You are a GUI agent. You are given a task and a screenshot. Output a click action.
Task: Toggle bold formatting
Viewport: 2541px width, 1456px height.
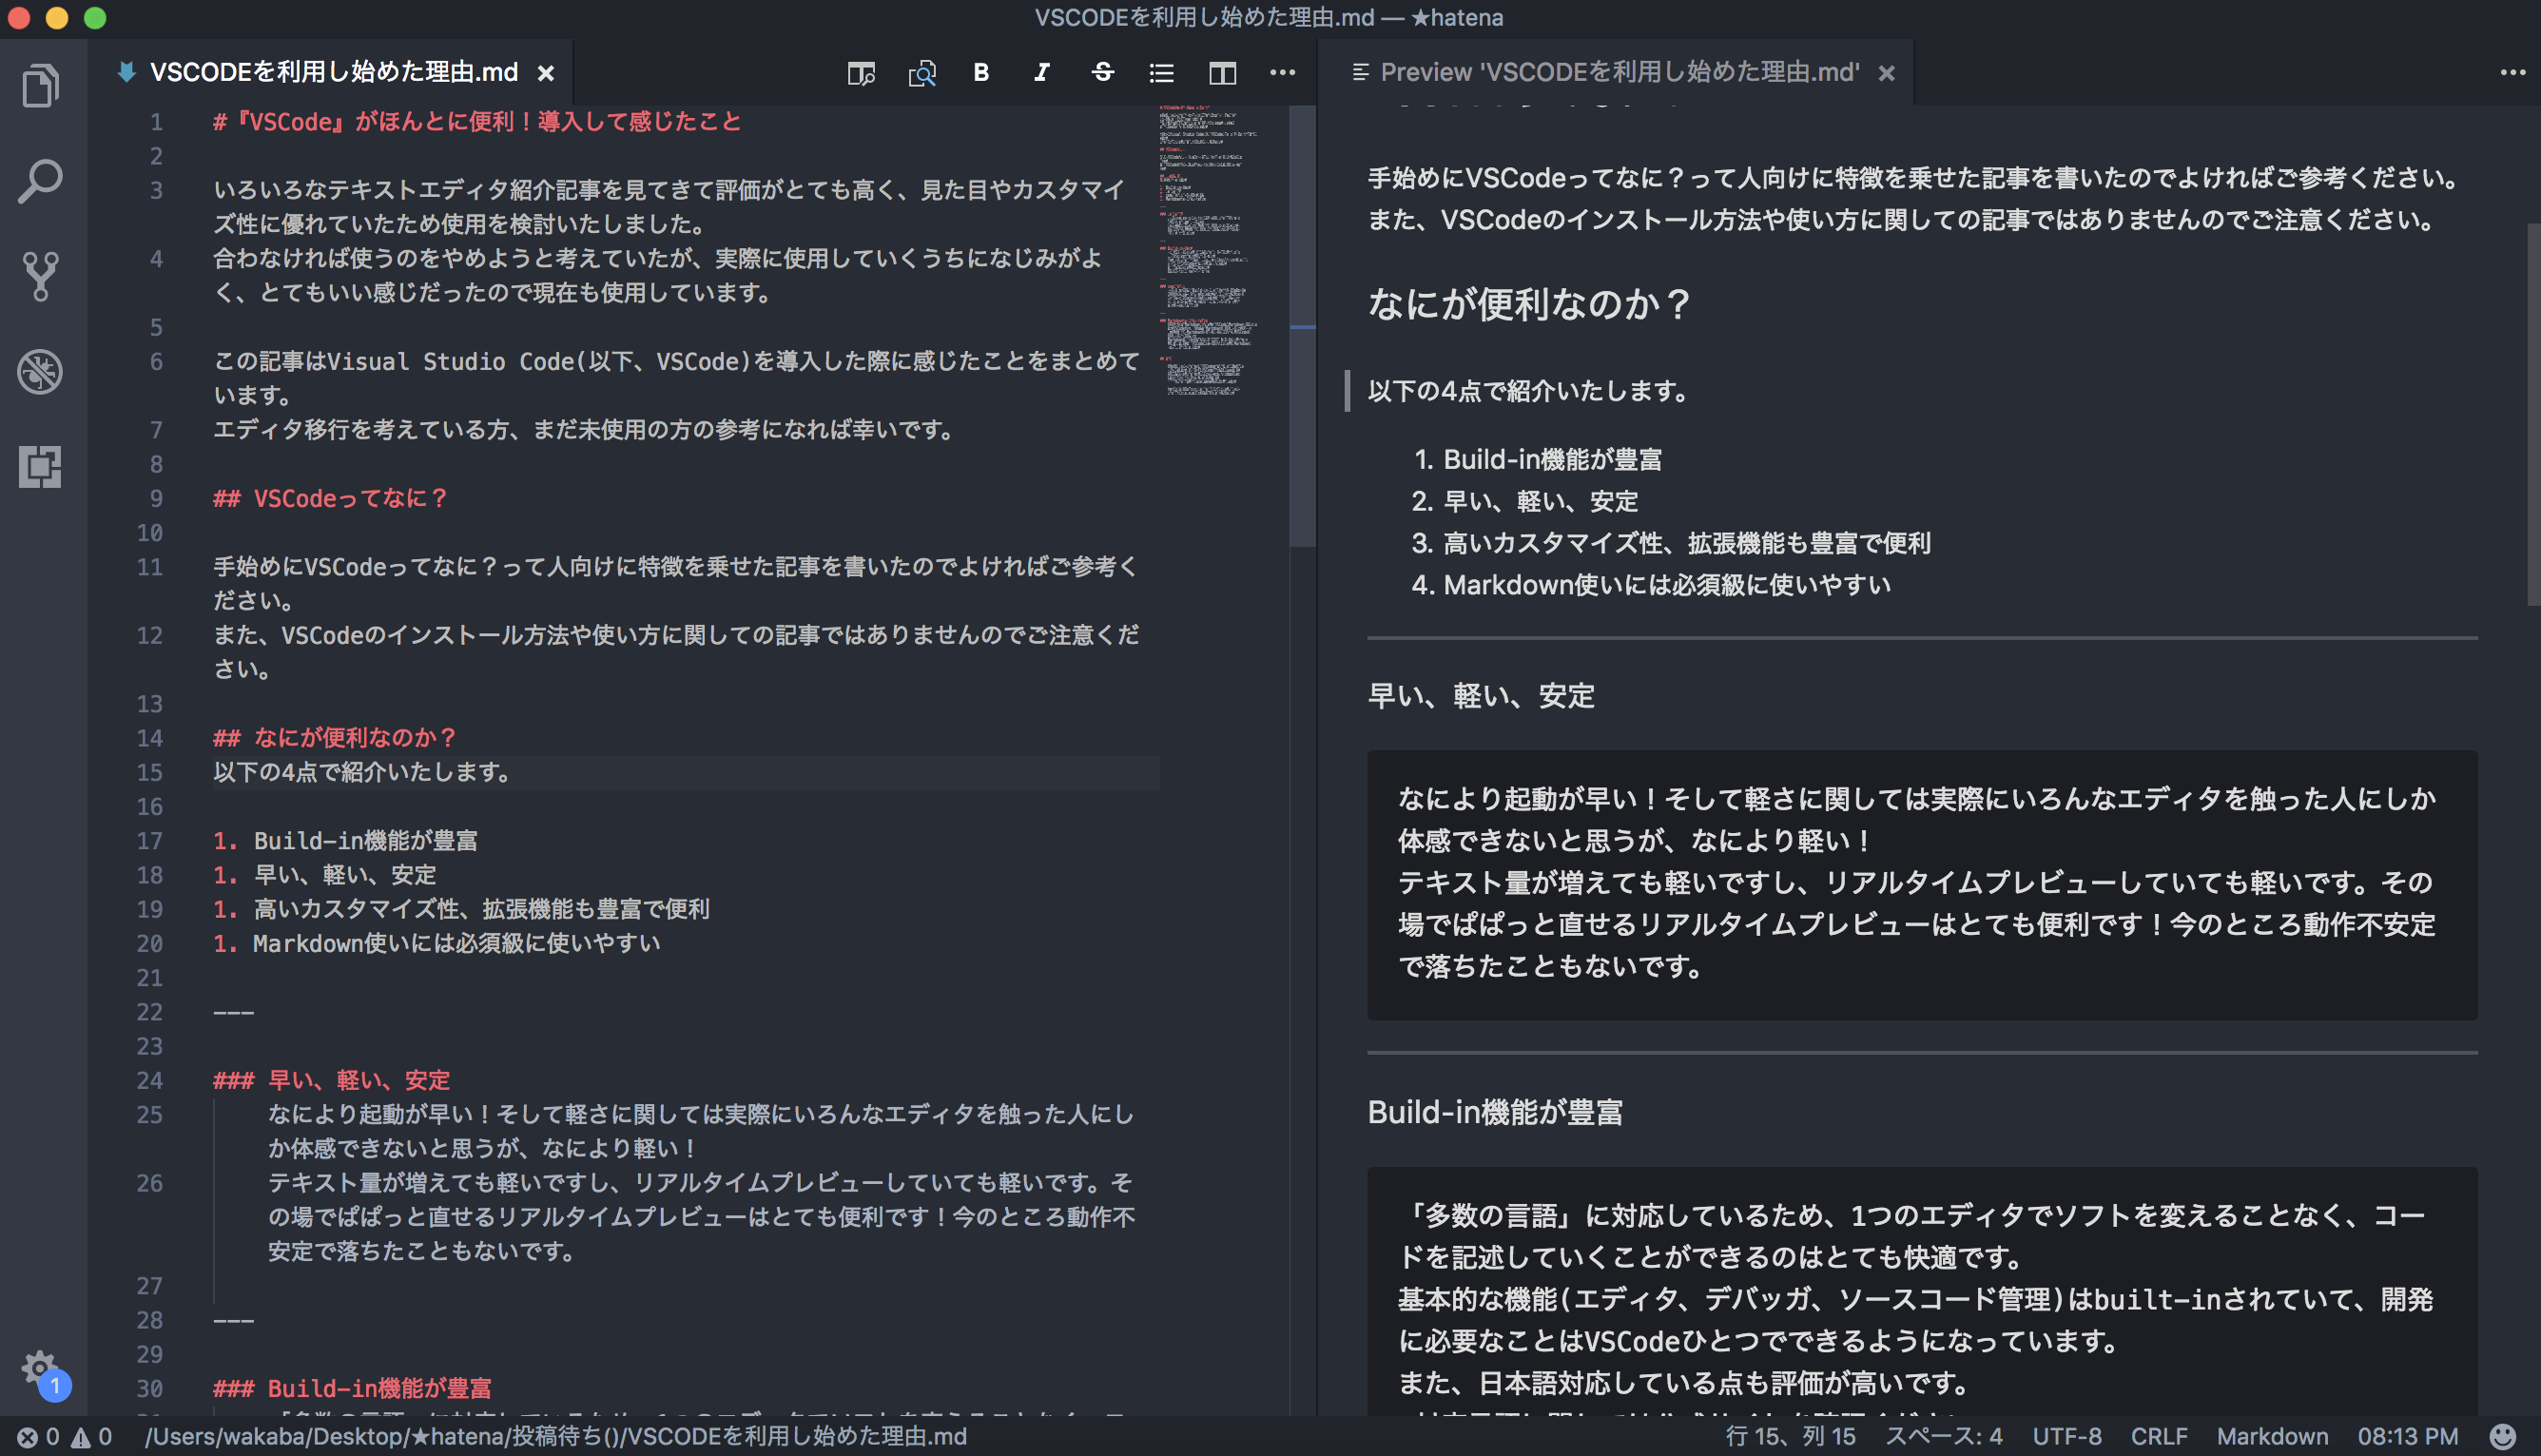click(x=981, y=72)
